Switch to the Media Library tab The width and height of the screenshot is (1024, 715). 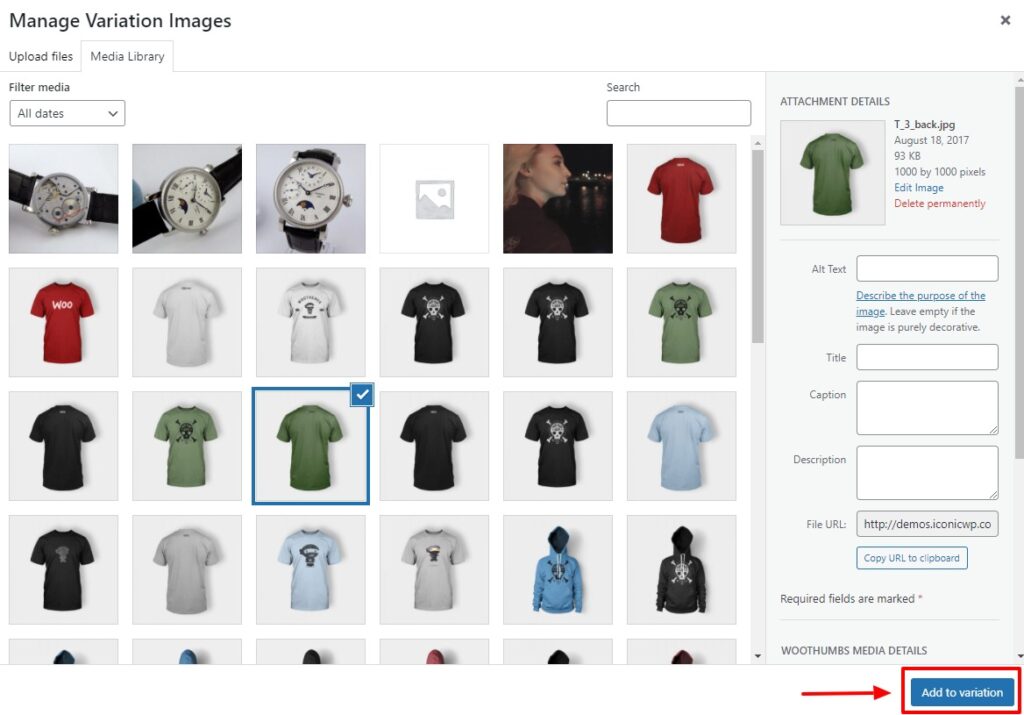(x=127, y=56)
